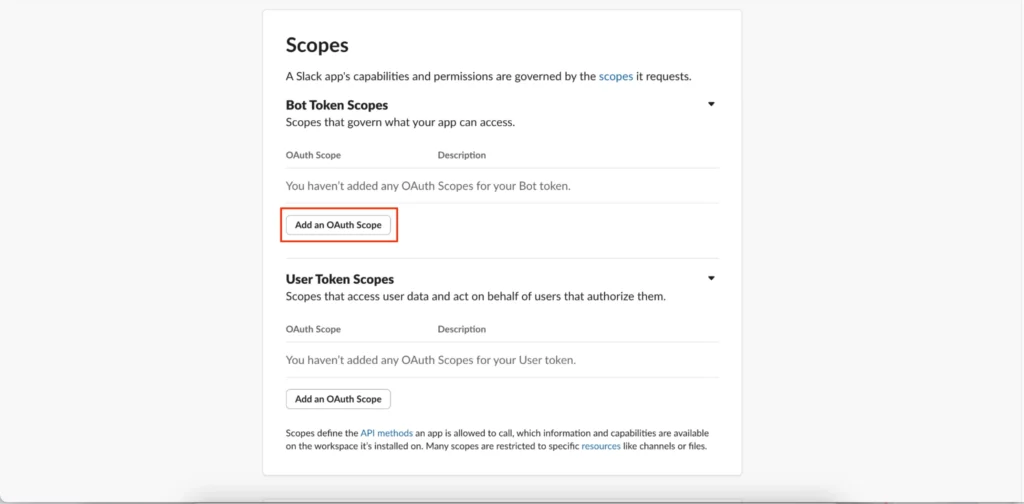Click the 'A Slack app's capabilities' intro sentence

440,76
